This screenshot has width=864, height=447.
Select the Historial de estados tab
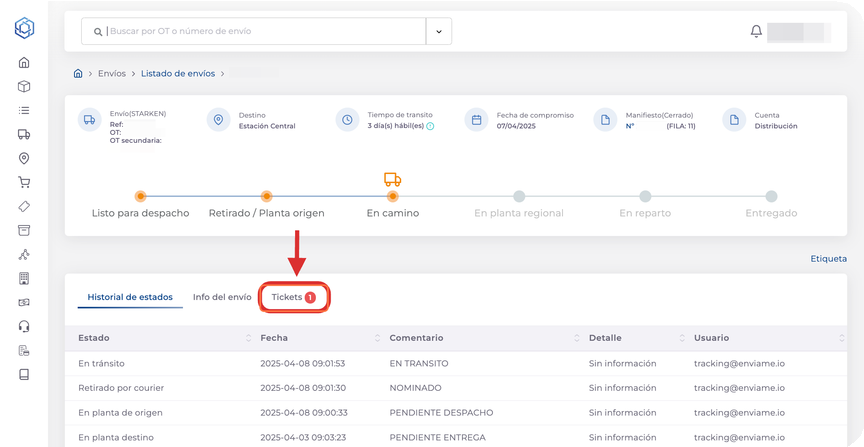point(130,297)
